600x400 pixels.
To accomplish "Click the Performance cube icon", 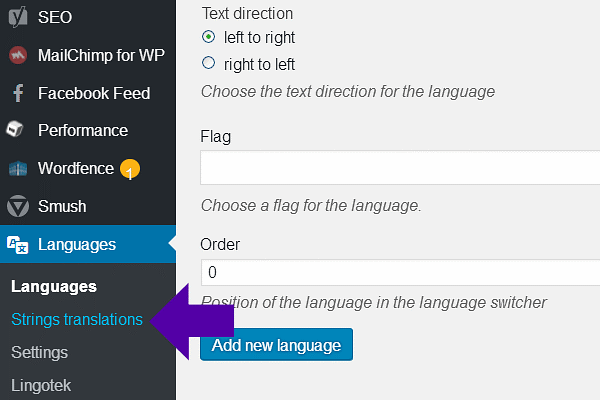I will pyautogui.click(x=17, y=130).
